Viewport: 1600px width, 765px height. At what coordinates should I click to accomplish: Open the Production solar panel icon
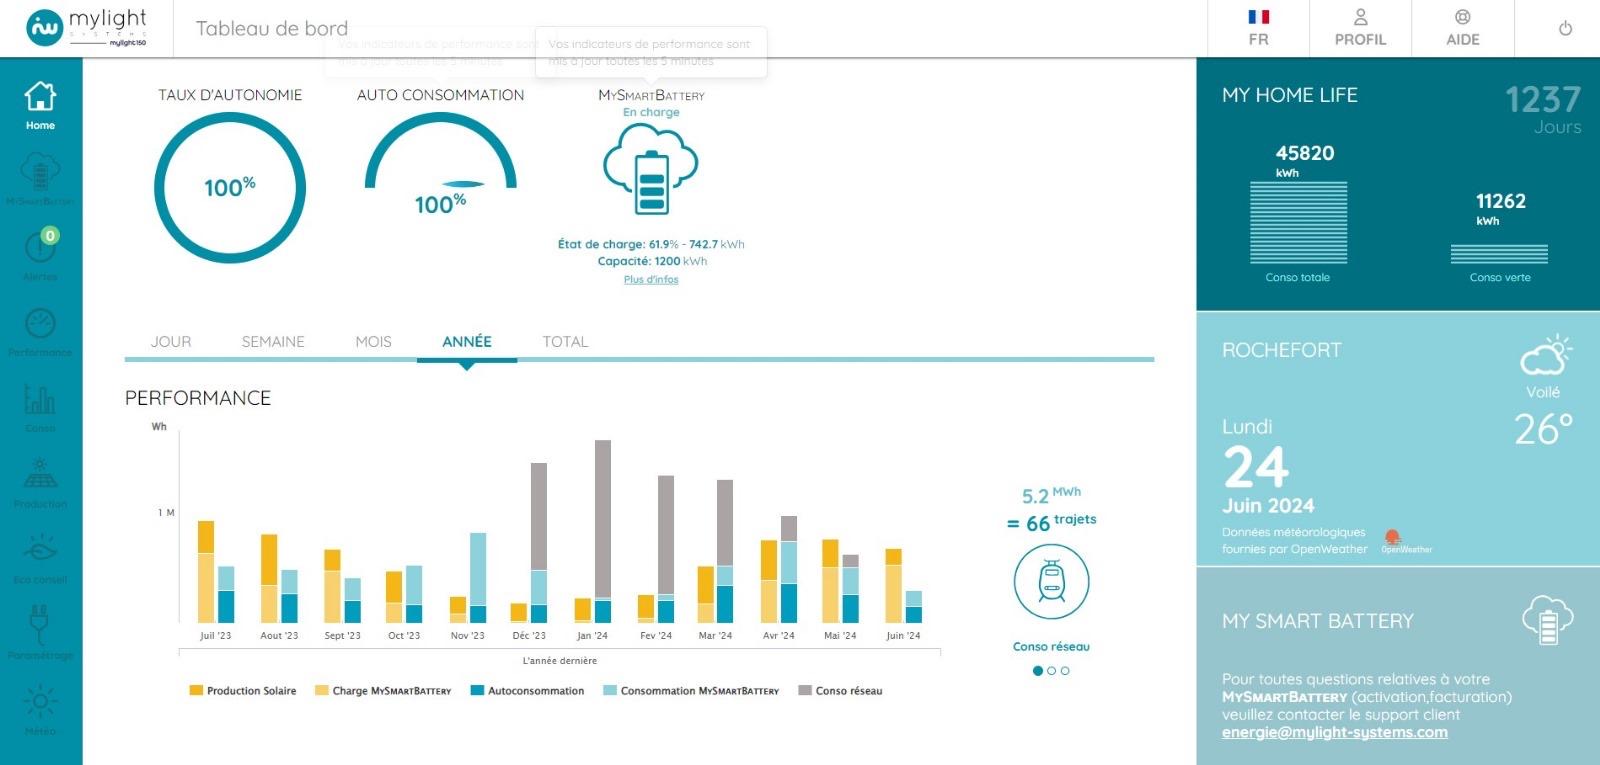pyautogui.click(x=40, y=481)
